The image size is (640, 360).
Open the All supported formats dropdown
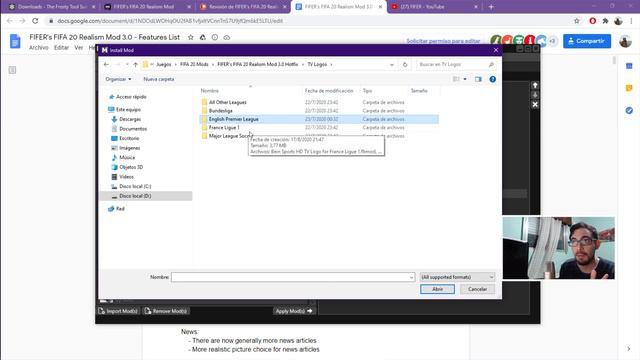(457, 277)
